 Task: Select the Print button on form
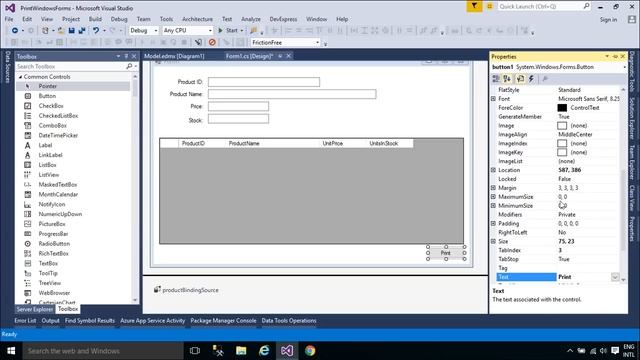[446, 253]
